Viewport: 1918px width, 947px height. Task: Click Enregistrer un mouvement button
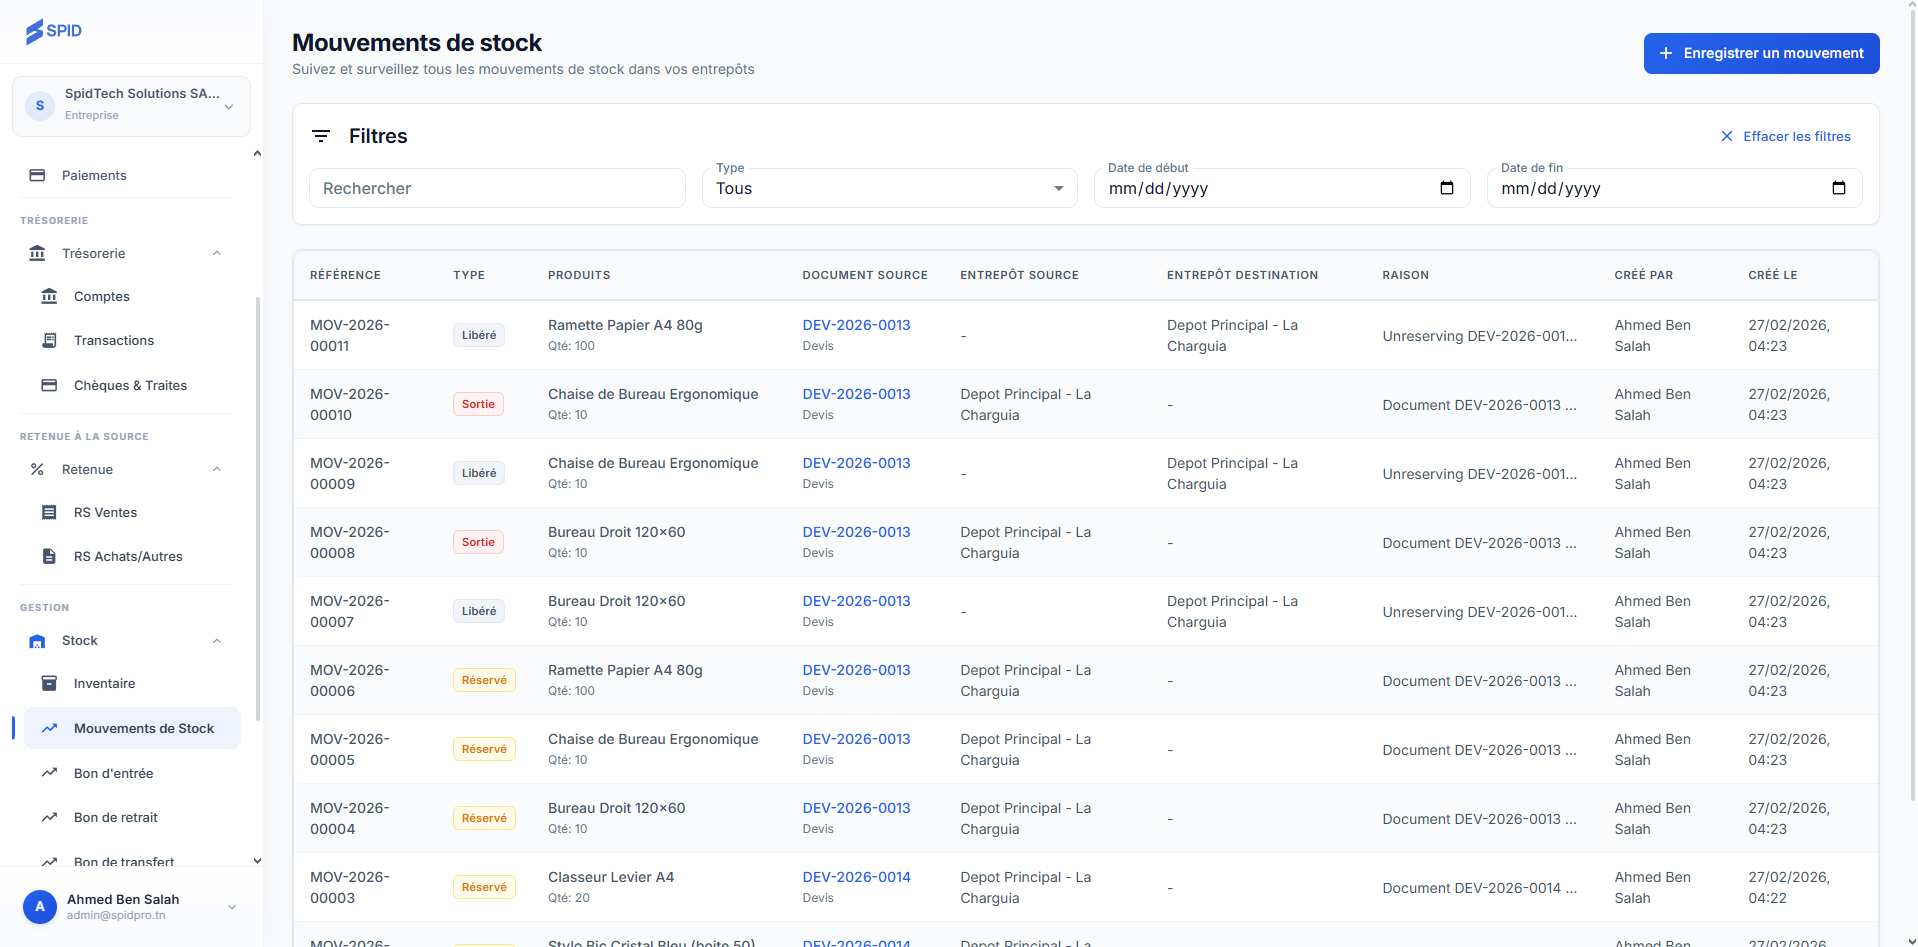(x=1760, y=53)
